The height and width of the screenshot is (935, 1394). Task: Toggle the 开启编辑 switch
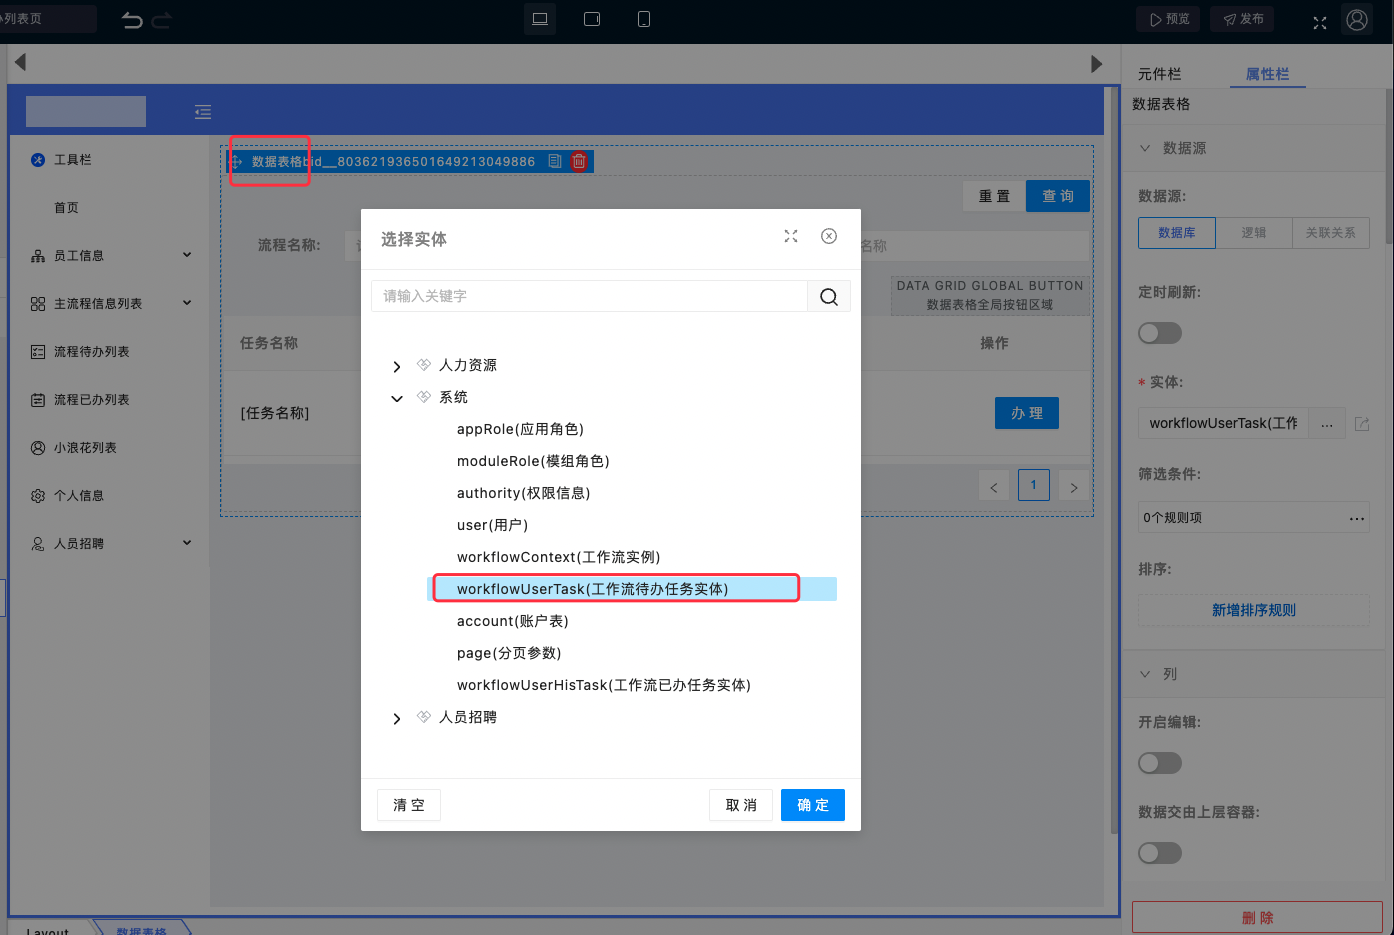click(1160, 763)
